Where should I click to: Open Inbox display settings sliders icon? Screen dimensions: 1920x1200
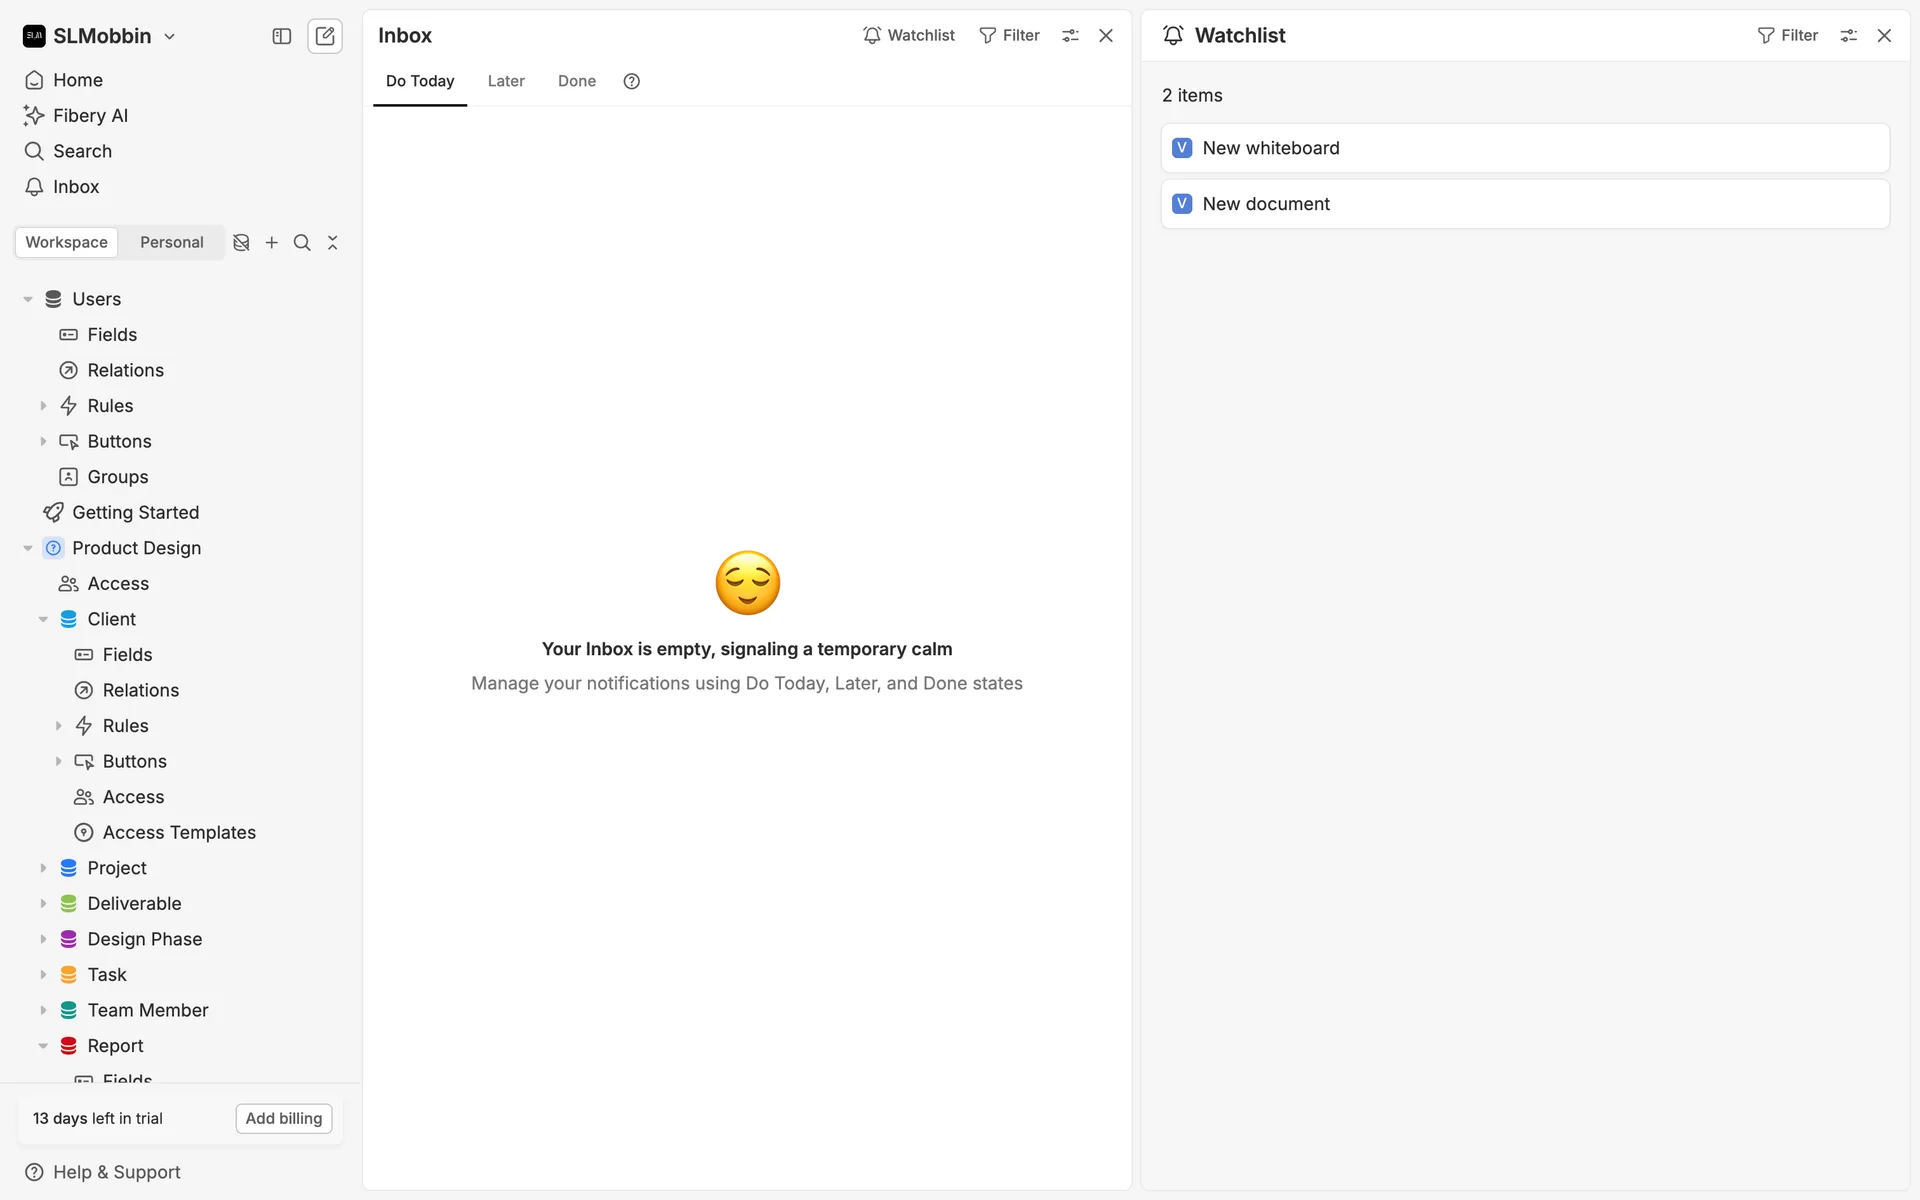(x=1070, y=36)
